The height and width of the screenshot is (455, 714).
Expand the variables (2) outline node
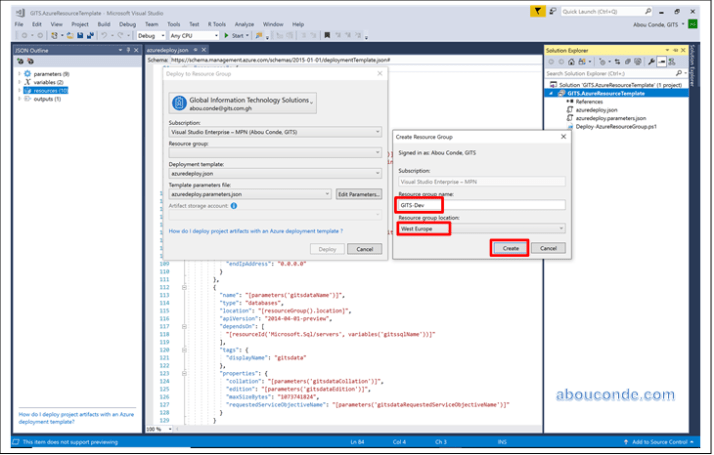pos(19,82)
